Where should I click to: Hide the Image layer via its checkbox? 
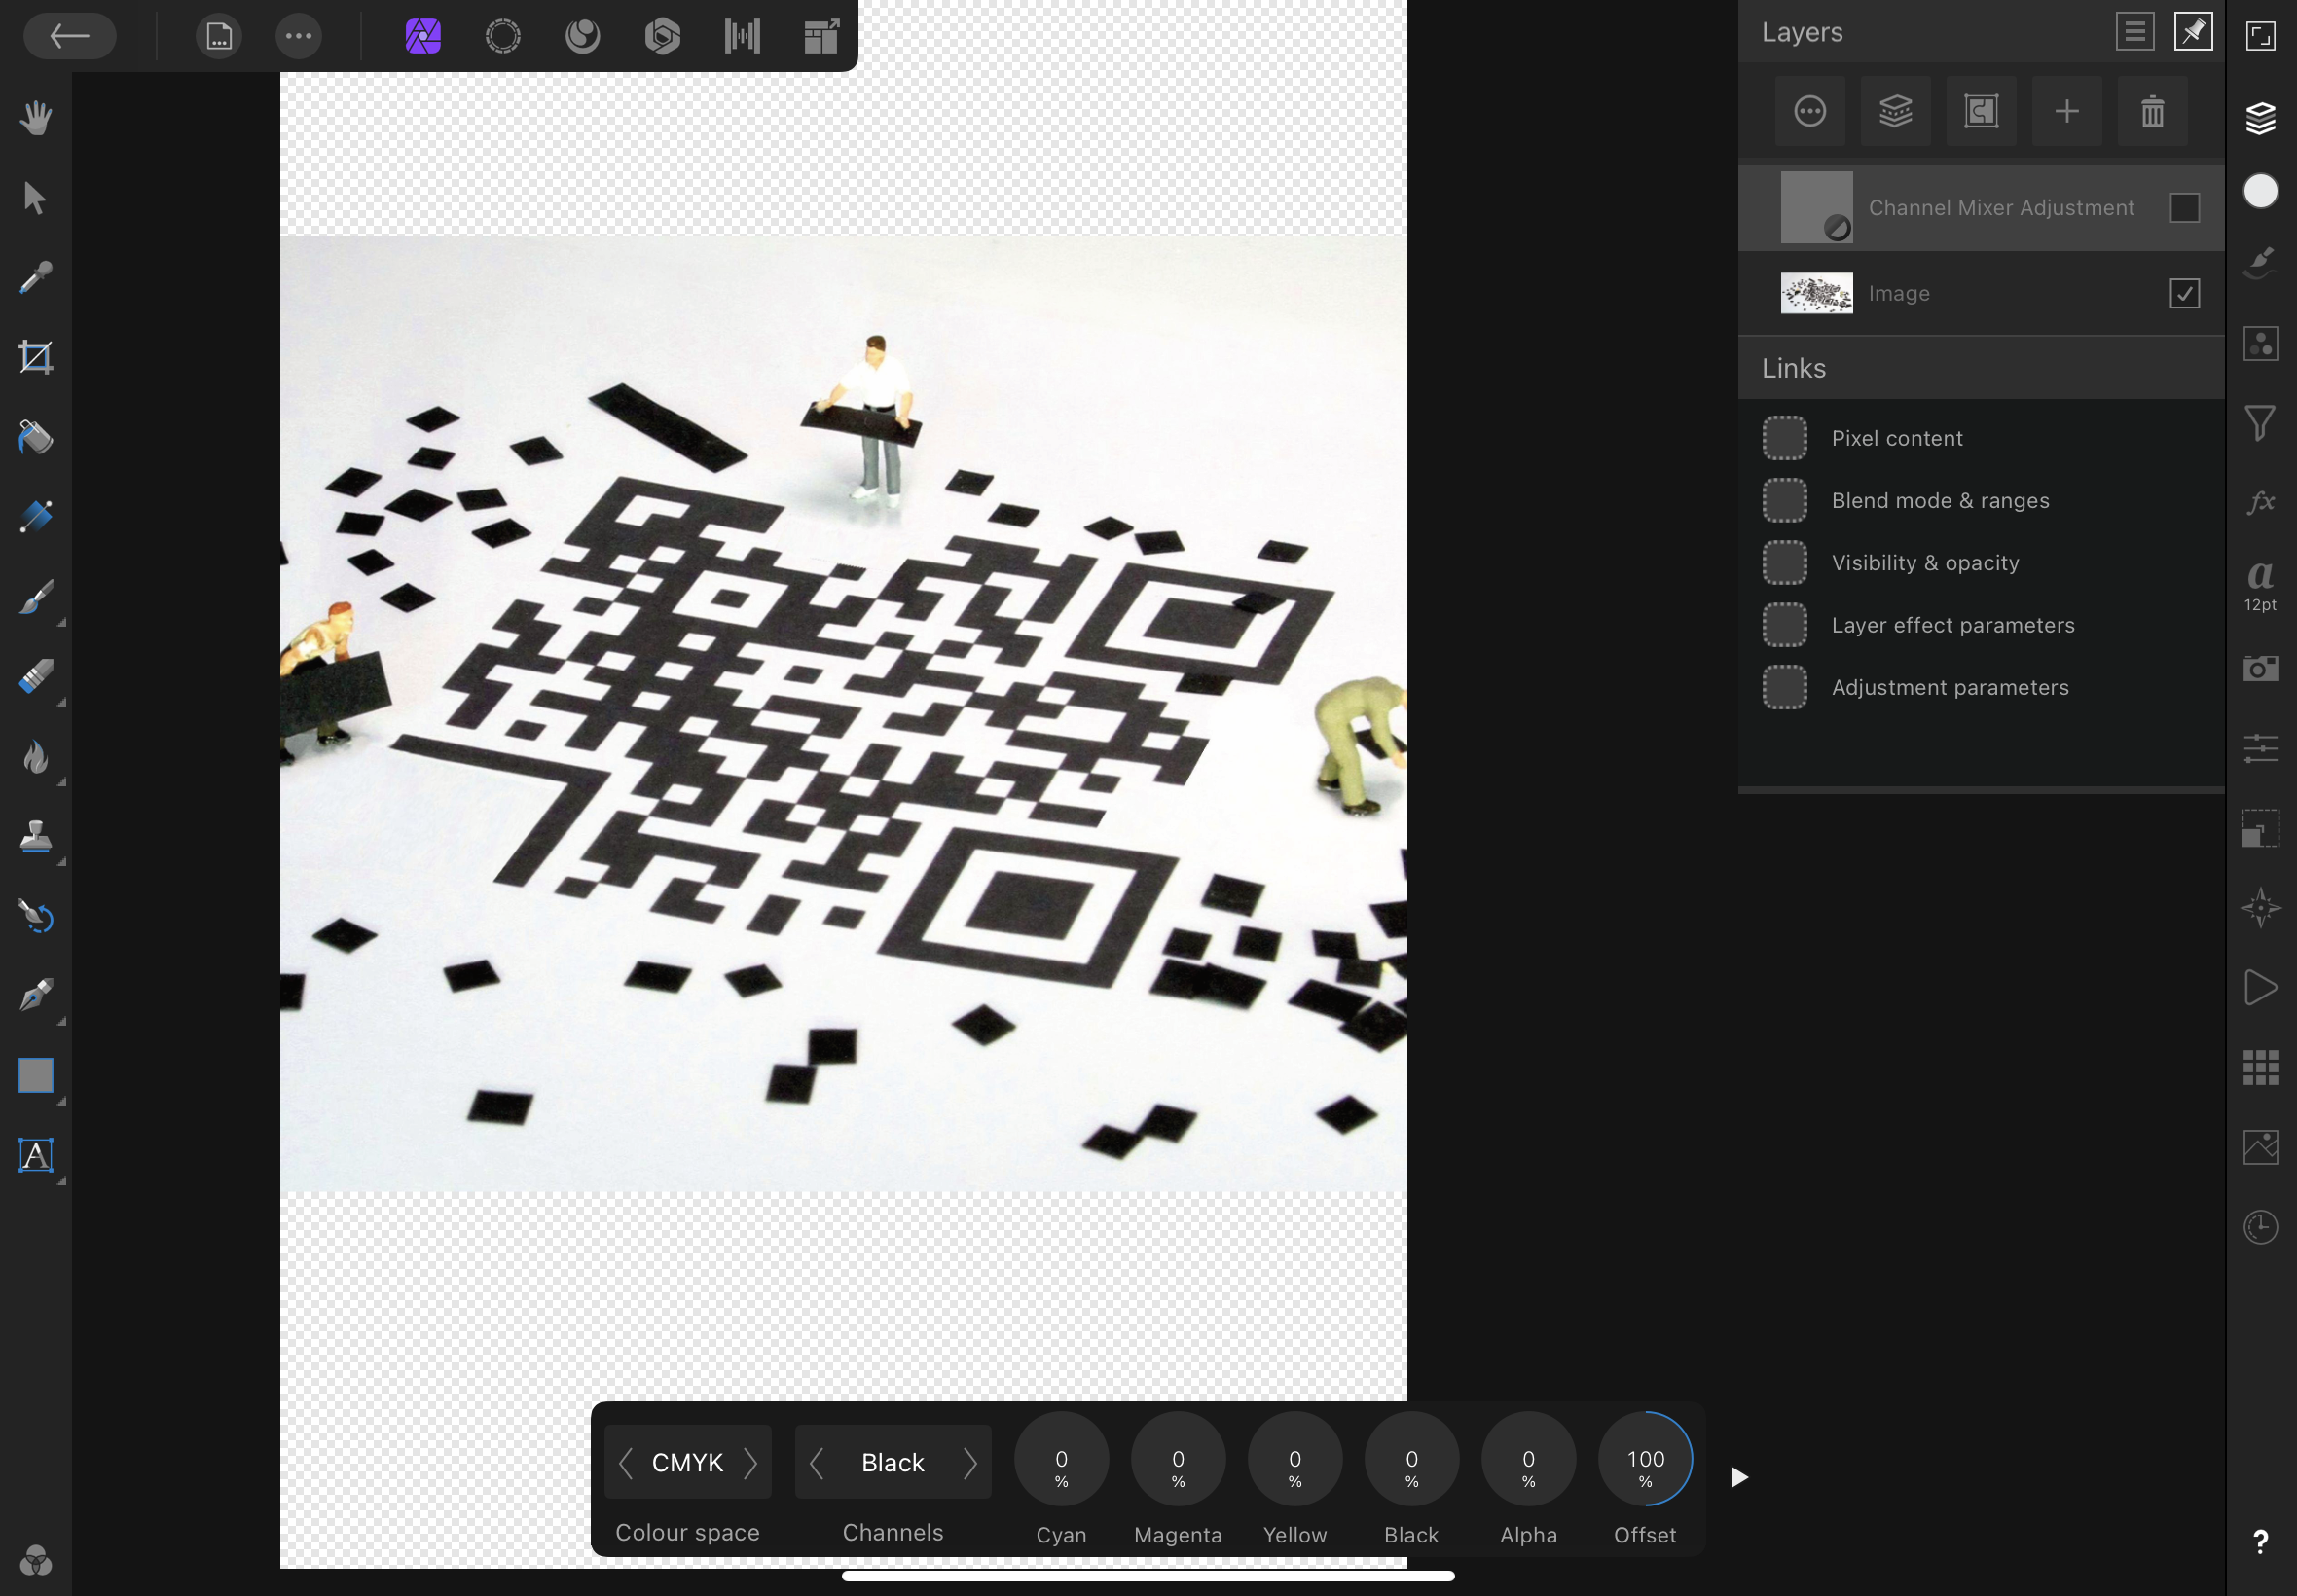pyautogui.click(x=2185, y=294)
